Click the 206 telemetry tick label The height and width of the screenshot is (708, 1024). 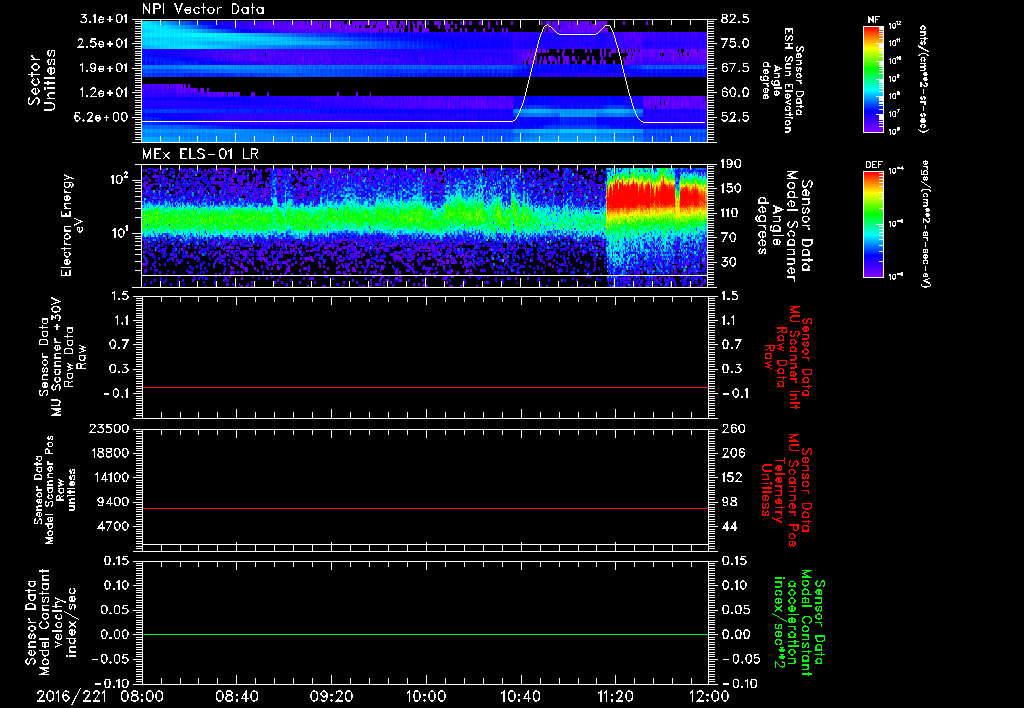(731, 453)
